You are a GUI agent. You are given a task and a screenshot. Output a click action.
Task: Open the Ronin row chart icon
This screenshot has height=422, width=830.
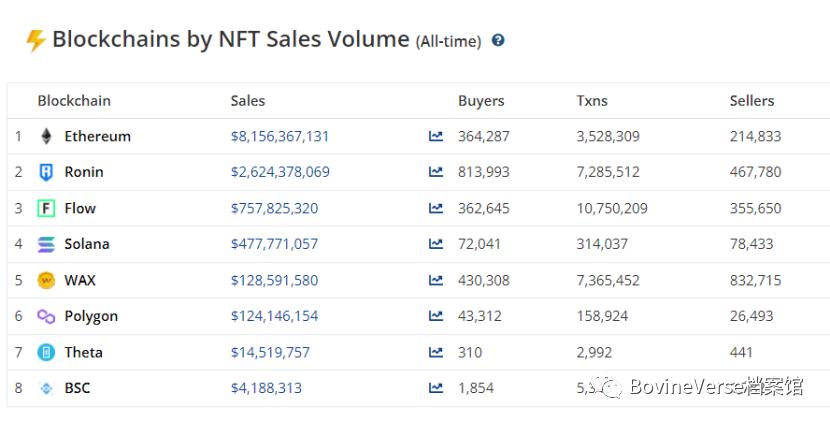coord(436,172)
